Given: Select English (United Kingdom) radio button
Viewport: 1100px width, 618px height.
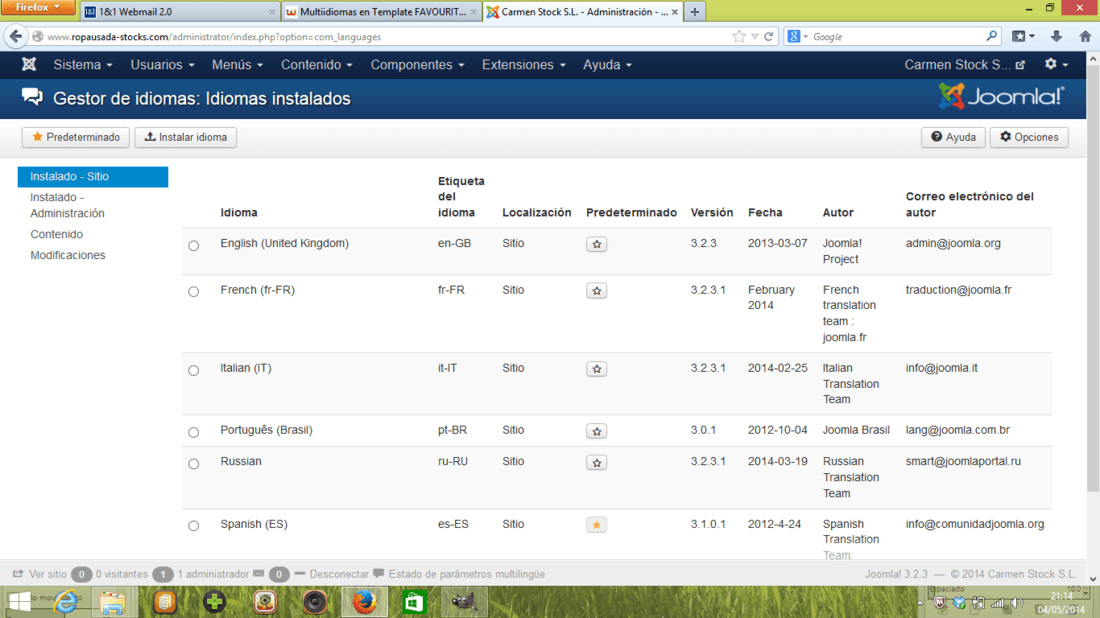Looking at the screenshot, I should click(194, 246).
